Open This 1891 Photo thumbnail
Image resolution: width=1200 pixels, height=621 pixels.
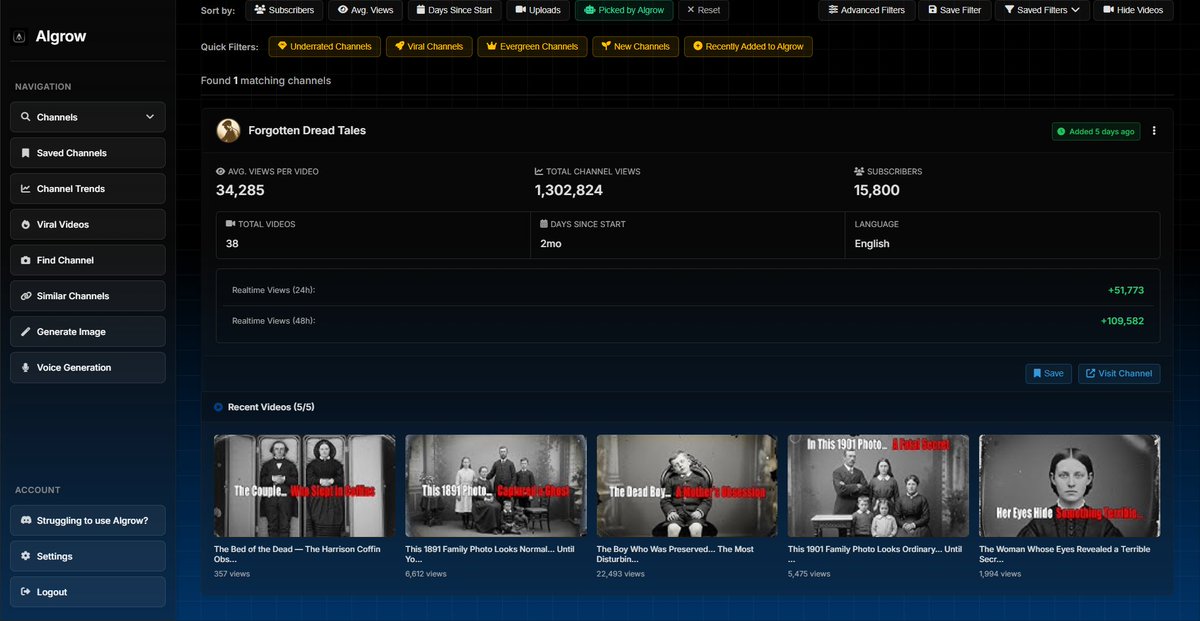click(495, 486)
